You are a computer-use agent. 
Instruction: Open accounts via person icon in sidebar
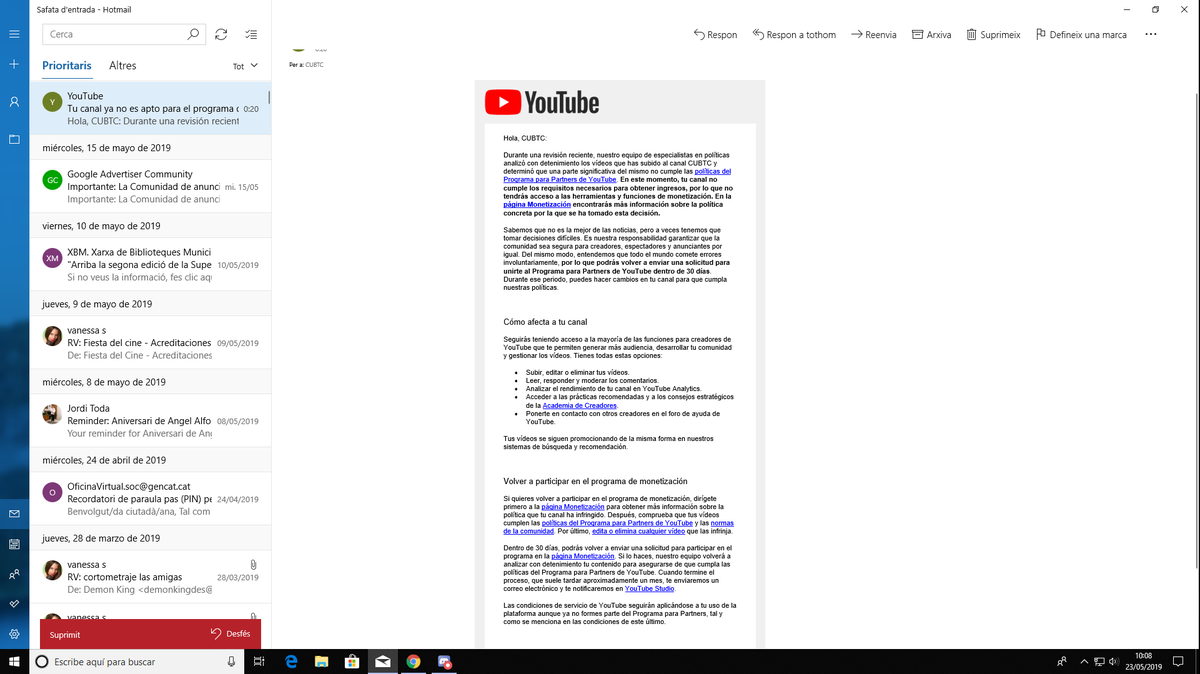click(x=14, y=102)
